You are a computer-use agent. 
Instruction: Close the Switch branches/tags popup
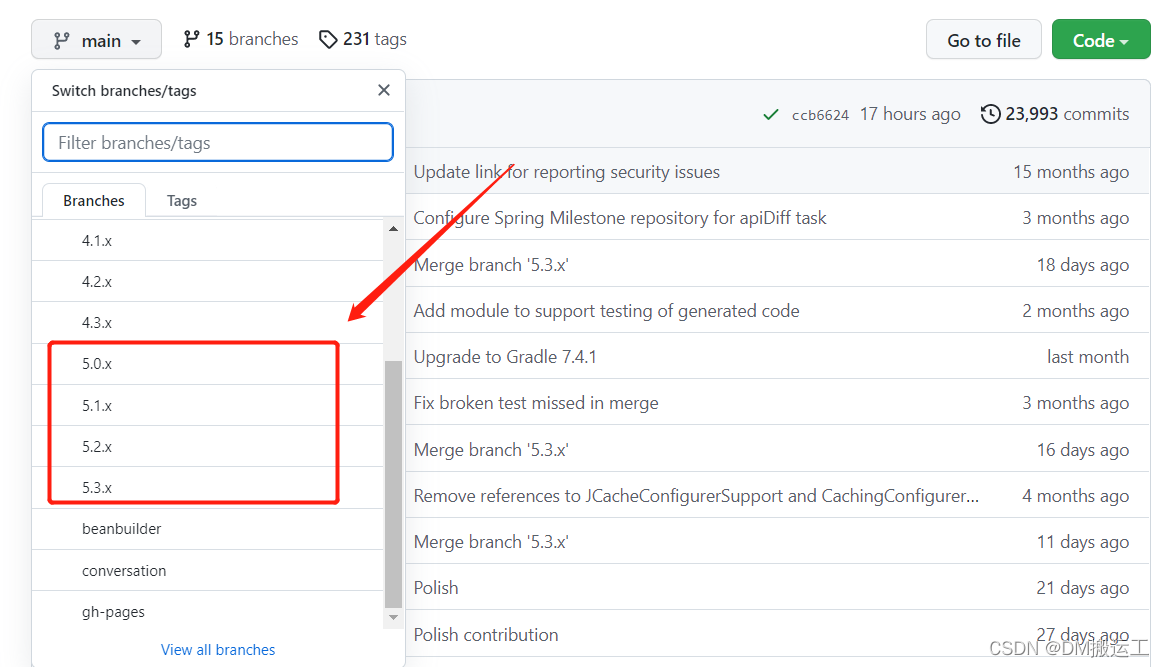pyautogui.click(x=384, y=90)
